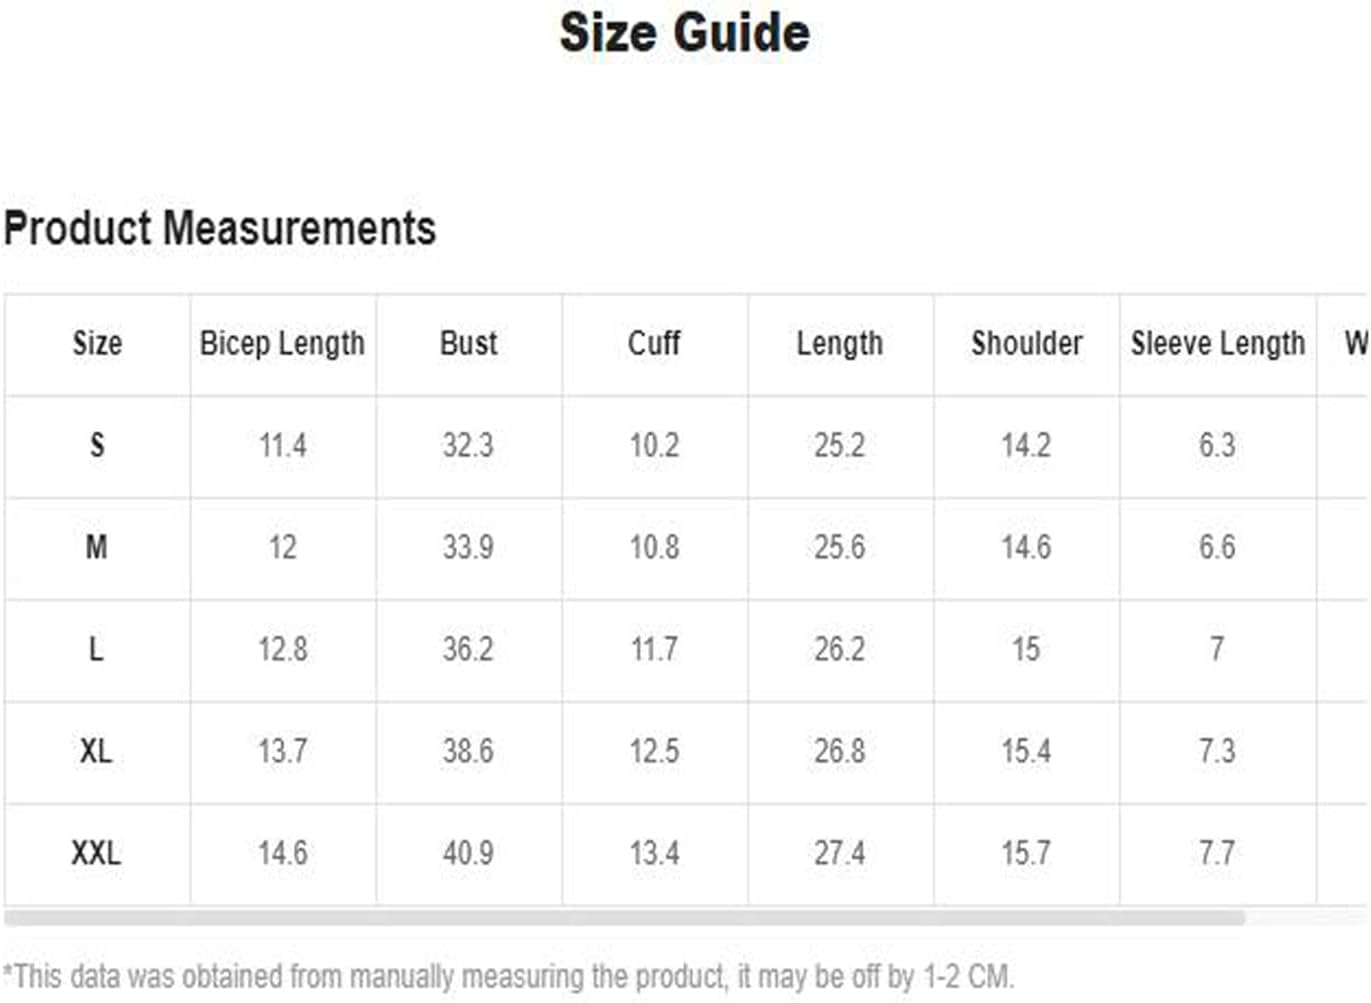
Task: Select the XL size row label
Action: pos(97,751)
